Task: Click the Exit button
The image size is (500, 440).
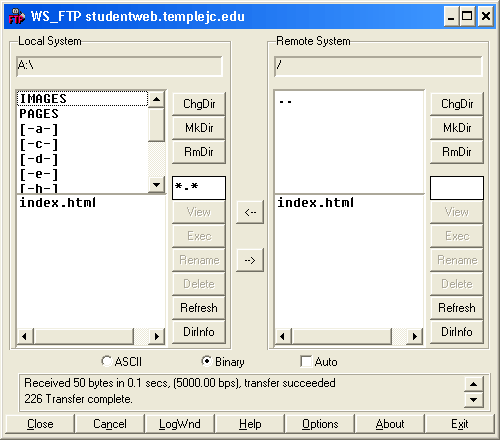Action: click(460, 424)
